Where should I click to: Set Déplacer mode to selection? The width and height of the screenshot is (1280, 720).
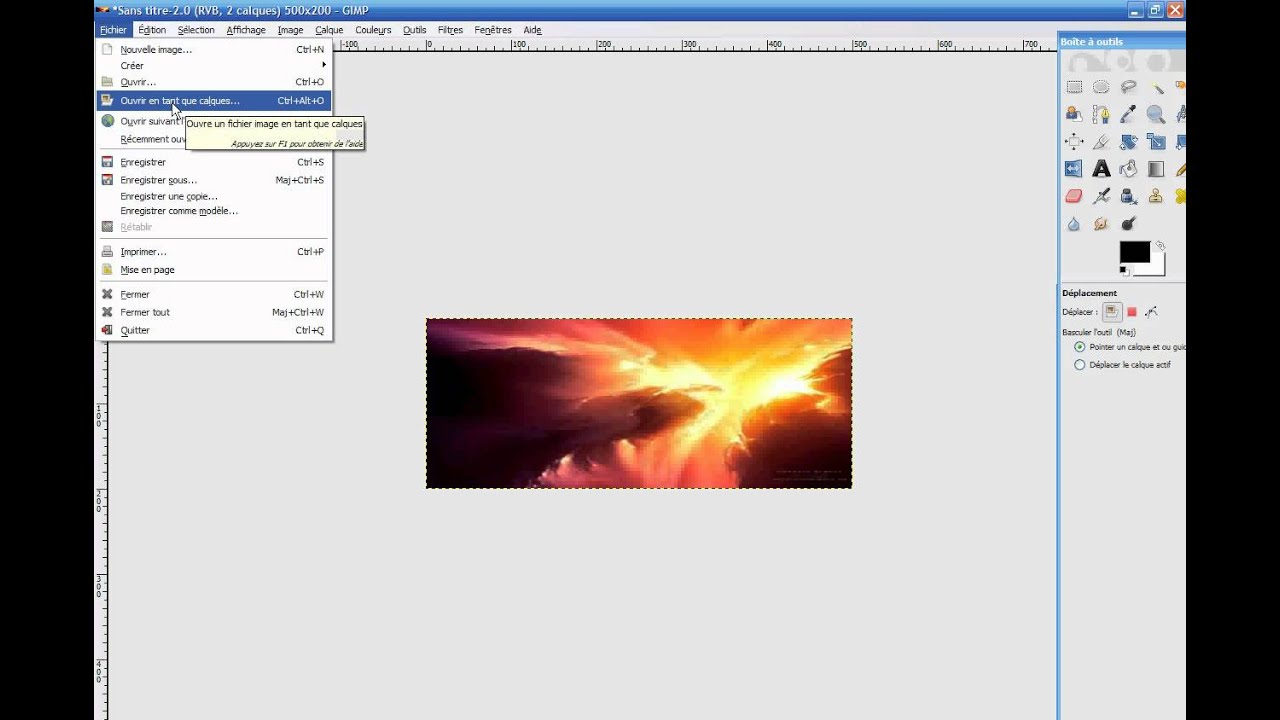click(x=1132, y=312)
